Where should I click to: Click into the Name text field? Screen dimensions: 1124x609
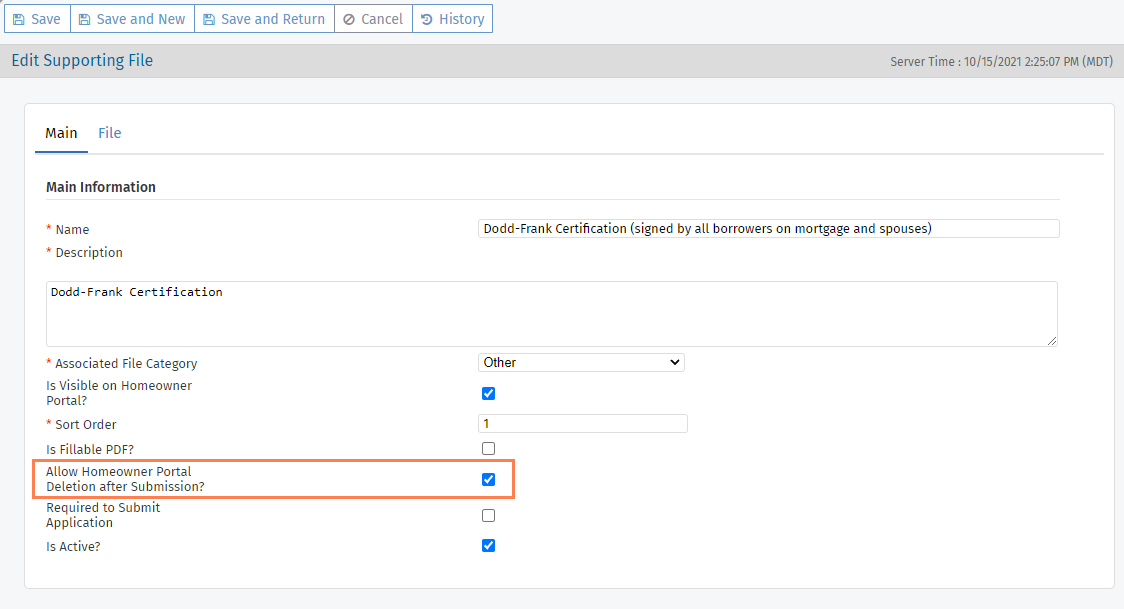pos(768,228)
